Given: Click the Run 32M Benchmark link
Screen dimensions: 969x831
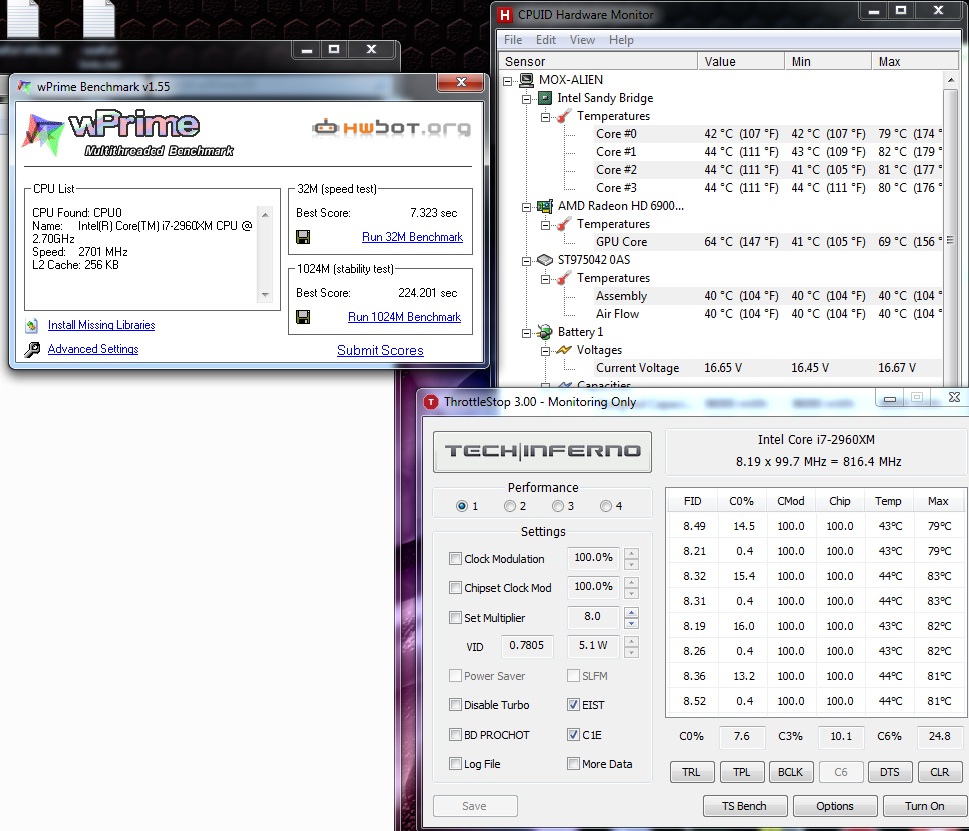Looking at the screenshot, I should [x=412, y=237].
